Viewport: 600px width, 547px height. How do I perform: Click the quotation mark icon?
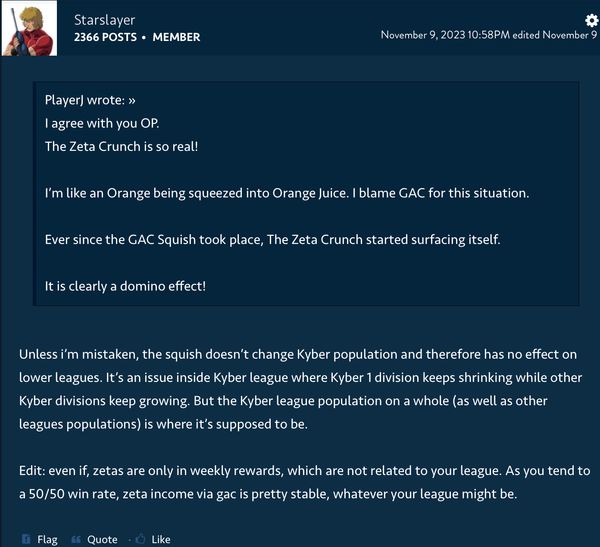76,539
